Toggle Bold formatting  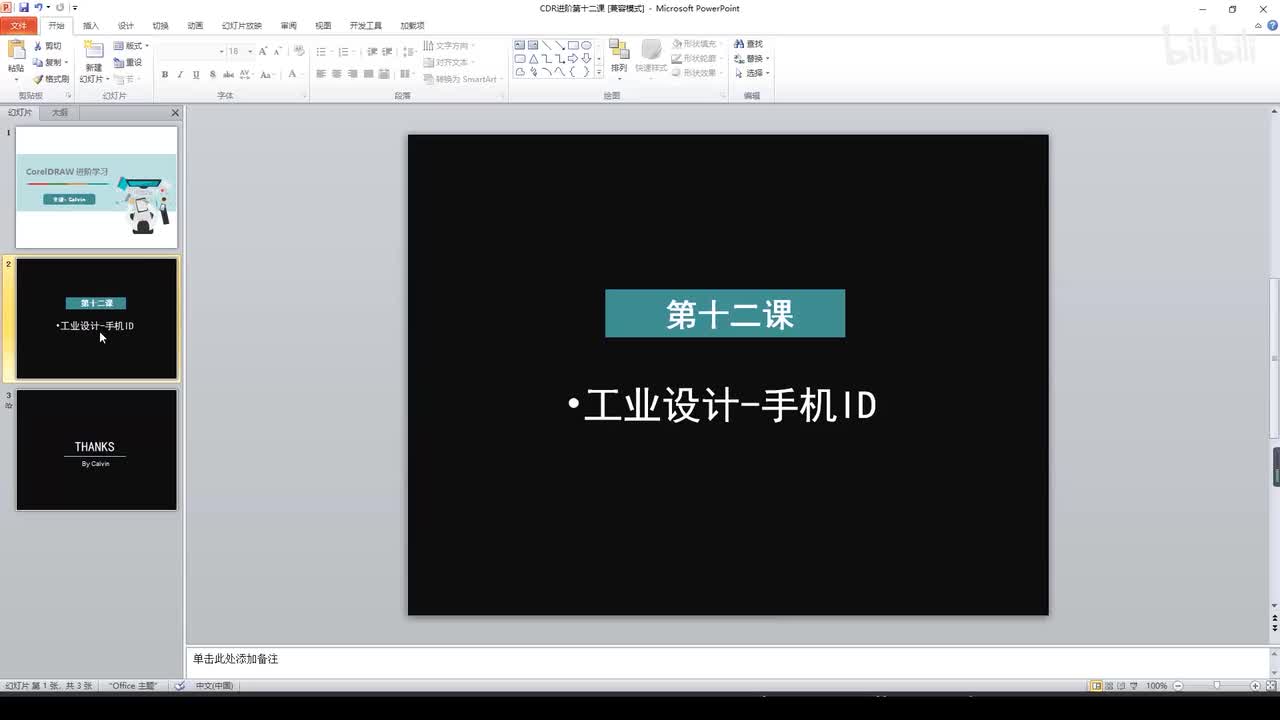(x=165, y=74)
